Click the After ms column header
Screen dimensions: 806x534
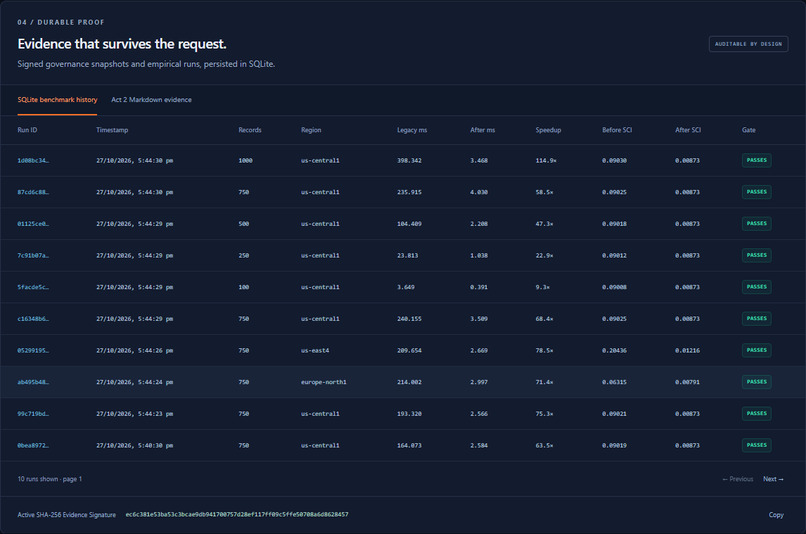click(482, 130)
